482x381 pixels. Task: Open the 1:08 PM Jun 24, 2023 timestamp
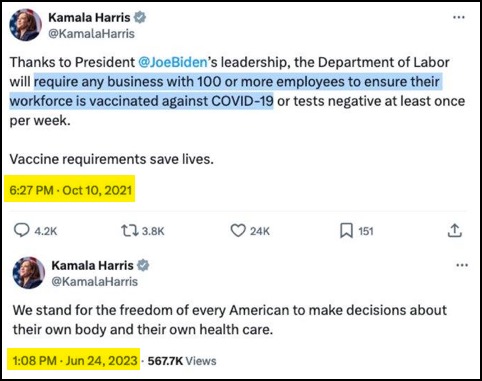point(75,361)
